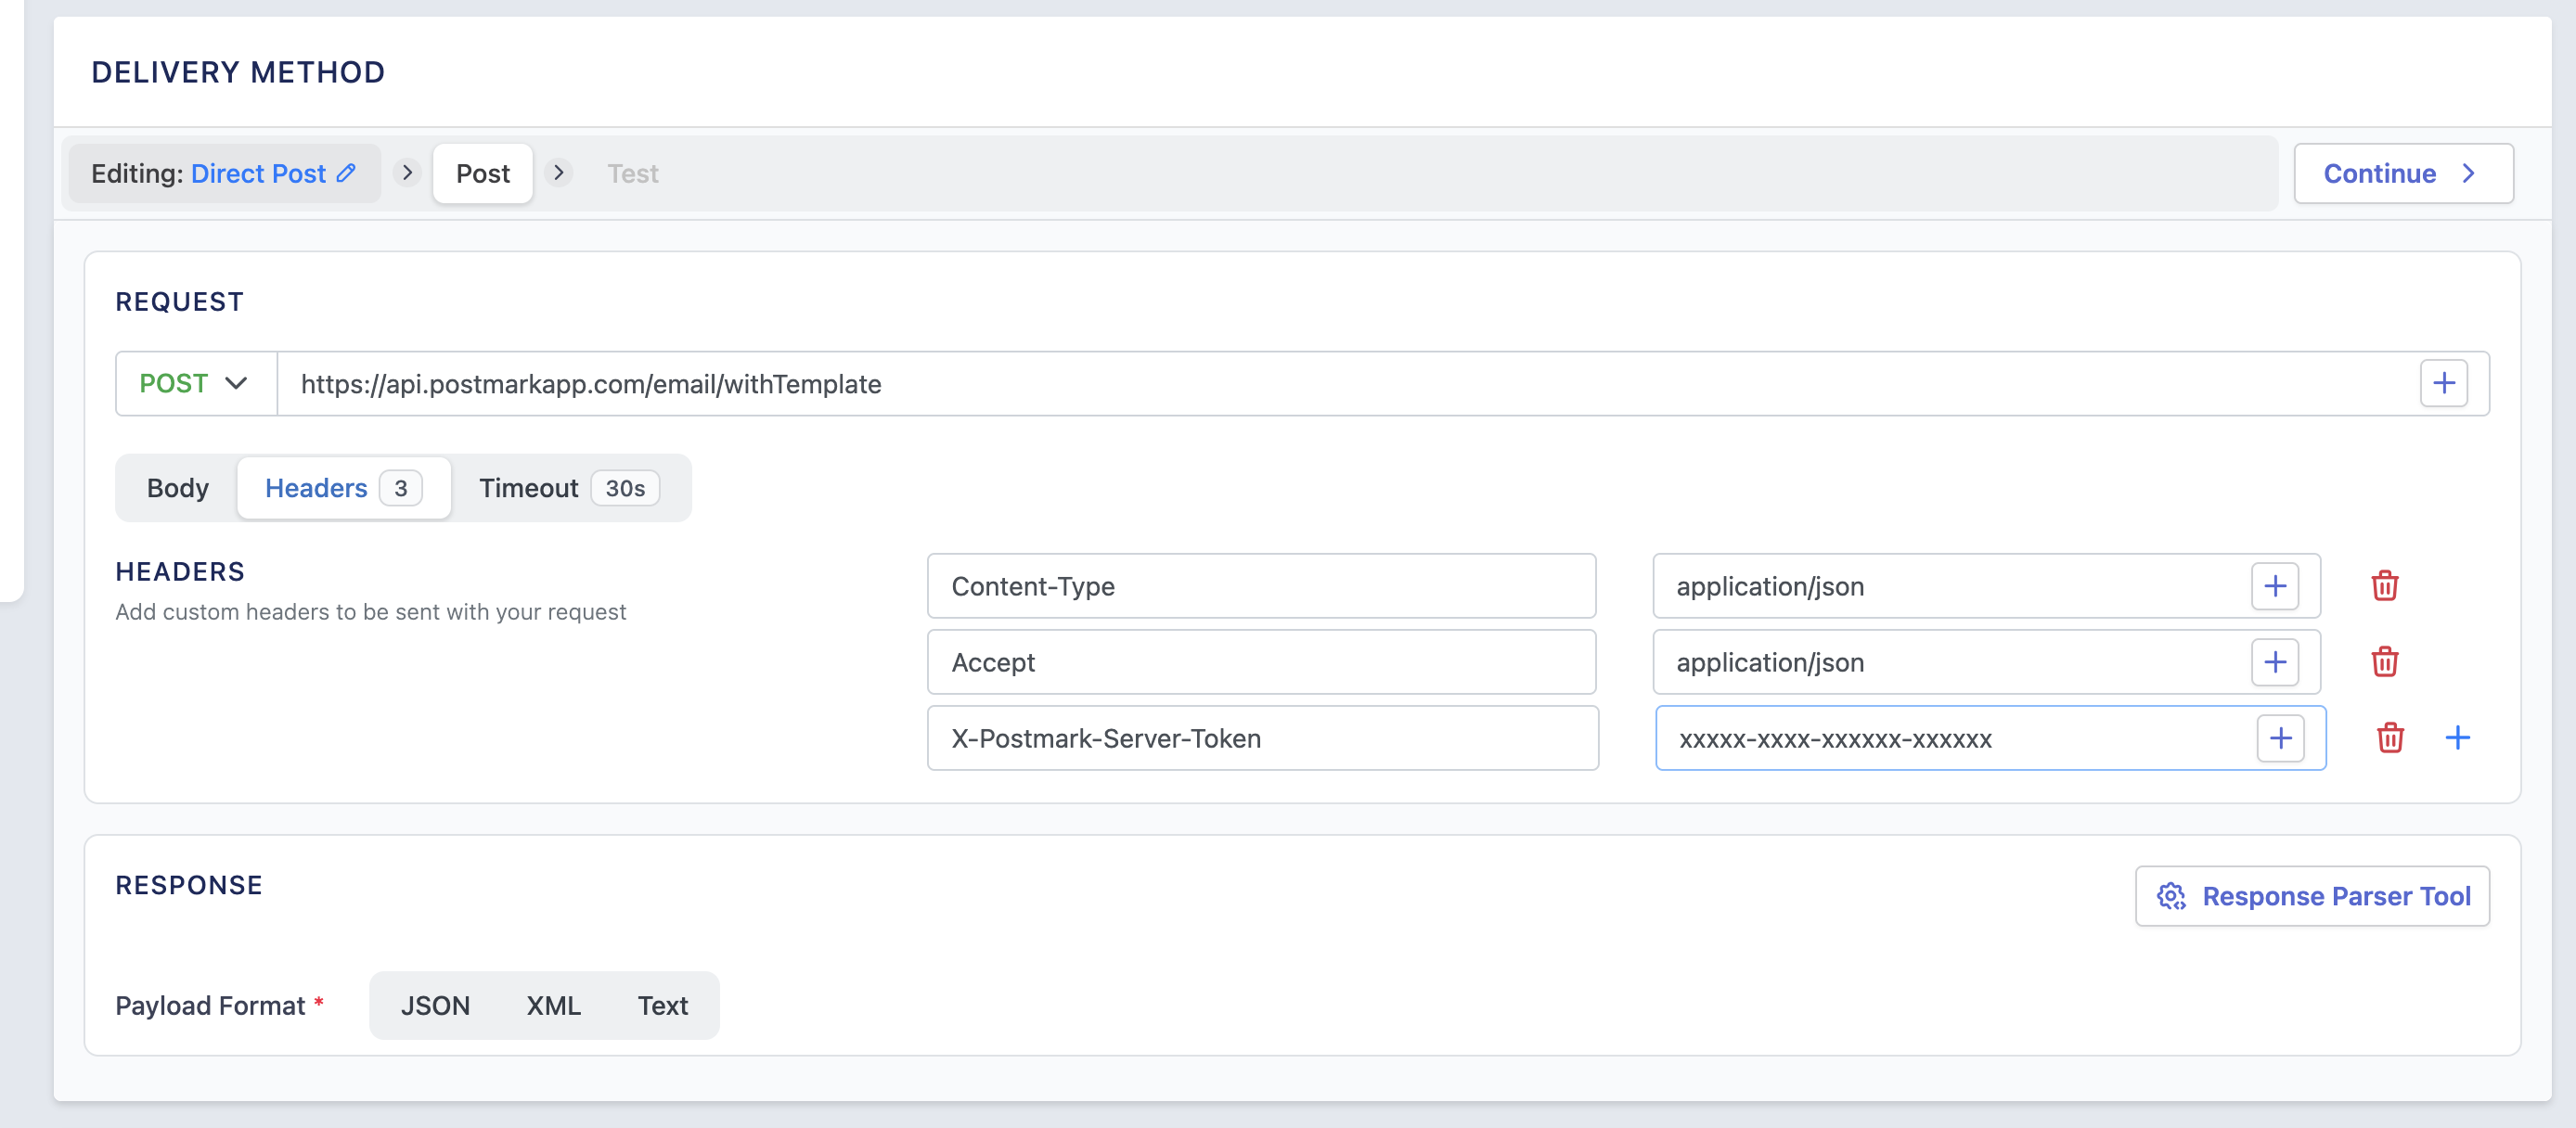Select Text payload format

[x=662, y=1005]
